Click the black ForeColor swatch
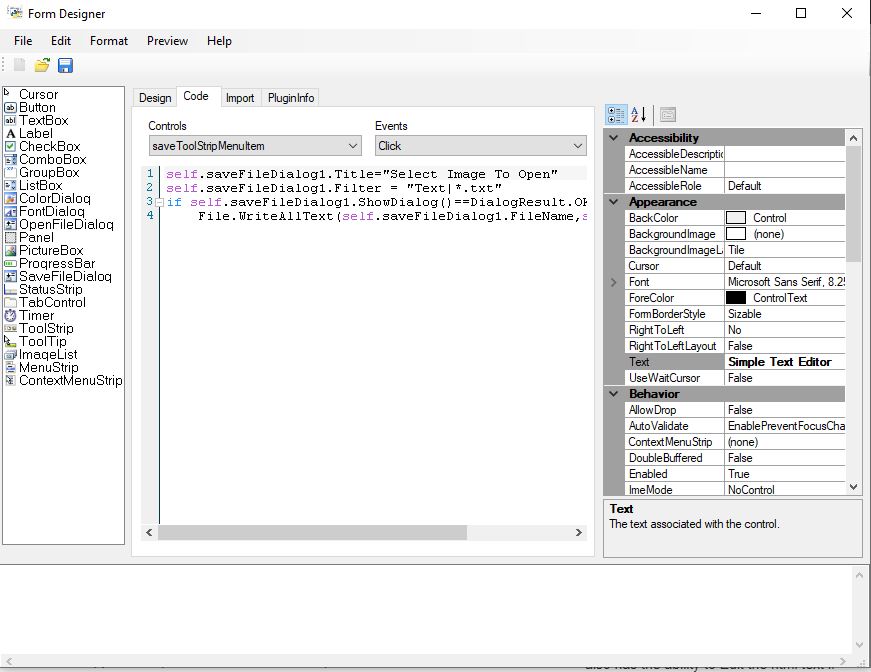The width and height of the screenshot is (871, 672). [736, 298]
